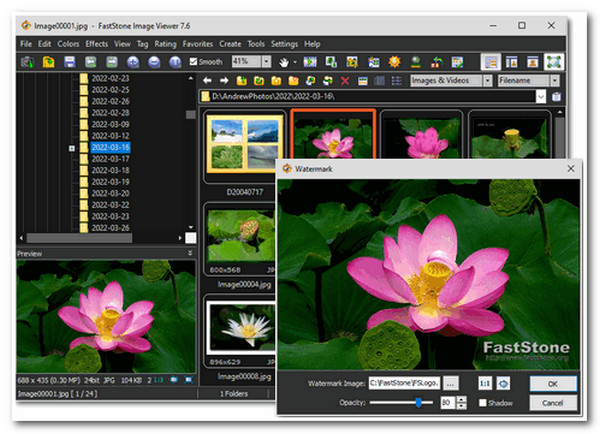
Task: Open the zoom percentage dropdown
Action: 267,62
